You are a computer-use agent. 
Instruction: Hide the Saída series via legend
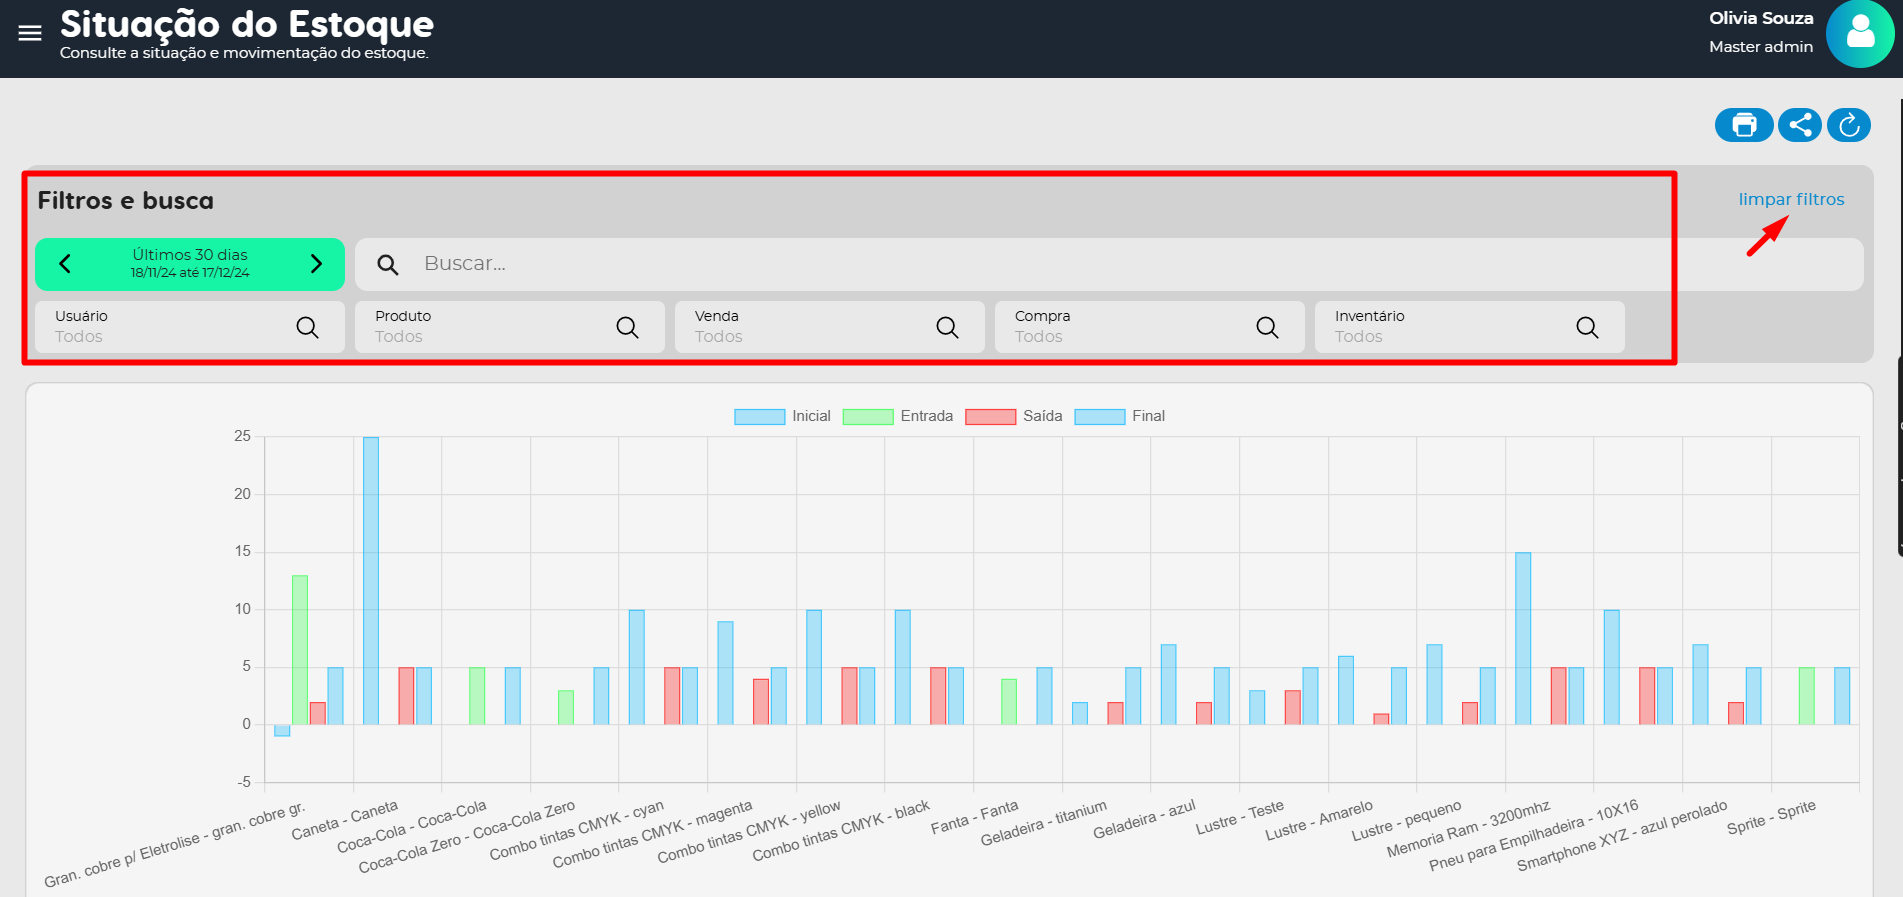(1013, 416)
